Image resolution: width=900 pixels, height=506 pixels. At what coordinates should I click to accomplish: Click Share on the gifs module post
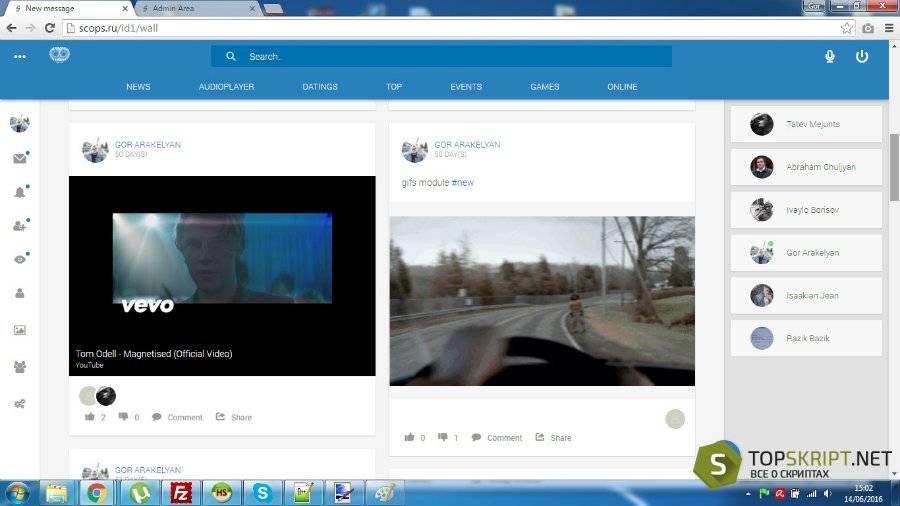pyautogui.click(x=553, y=438)
